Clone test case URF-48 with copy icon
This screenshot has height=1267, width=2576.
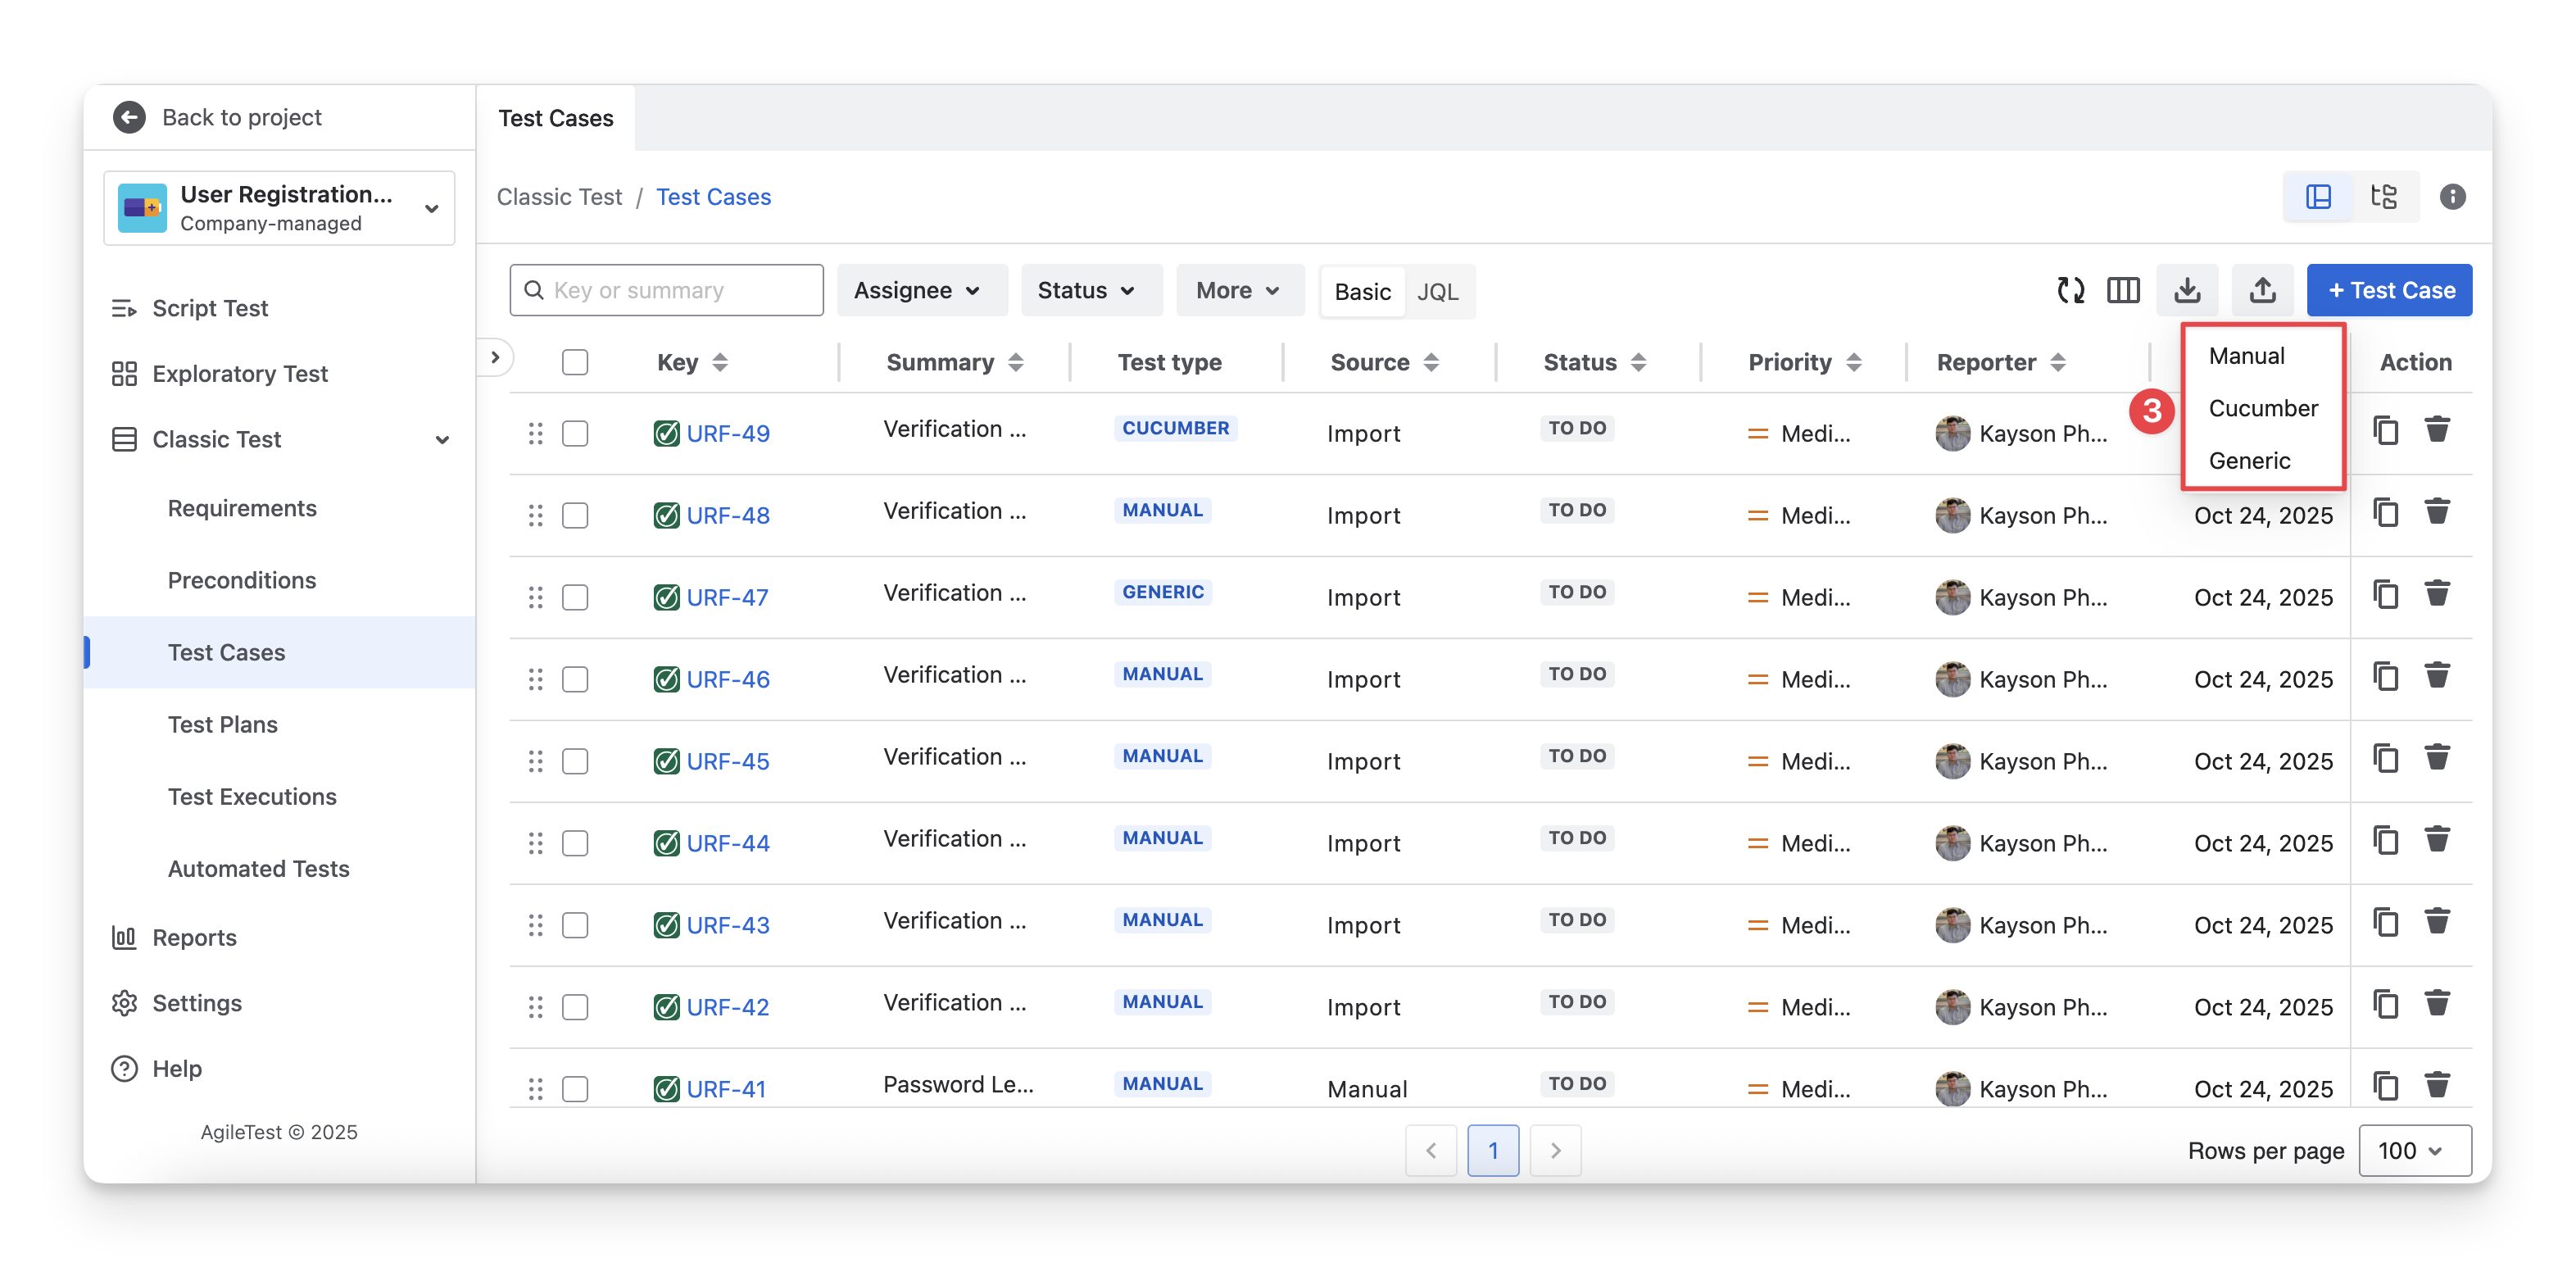tap(2385, 513)
